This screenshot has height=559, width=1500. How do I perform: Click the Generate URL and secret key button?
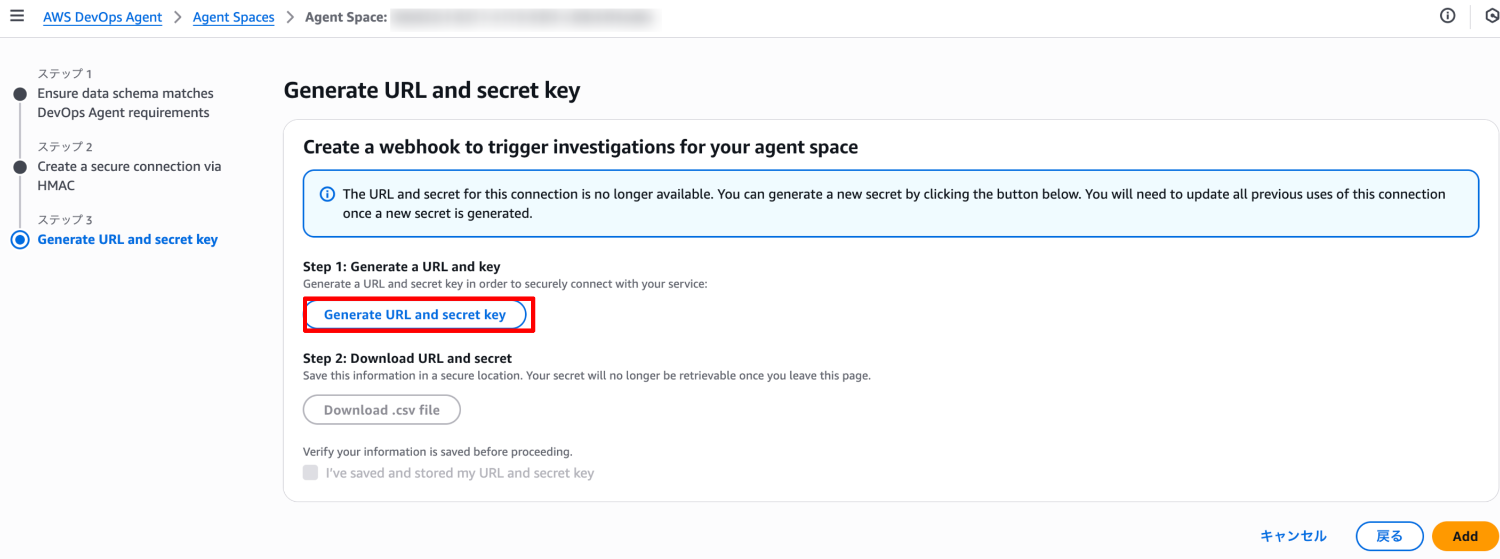tap(415, 315)
